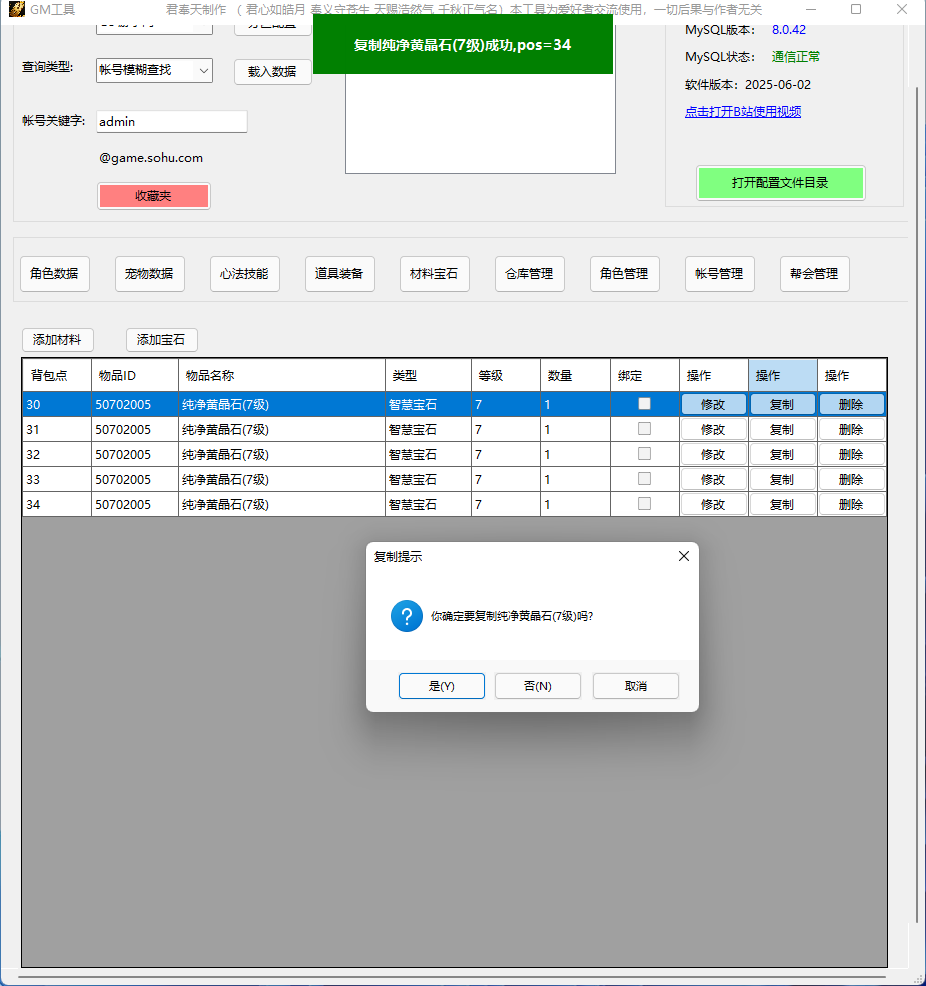Open the 材料宝石 tab
Viewport: 926px width, 986px height.
(x=434, y=274)
